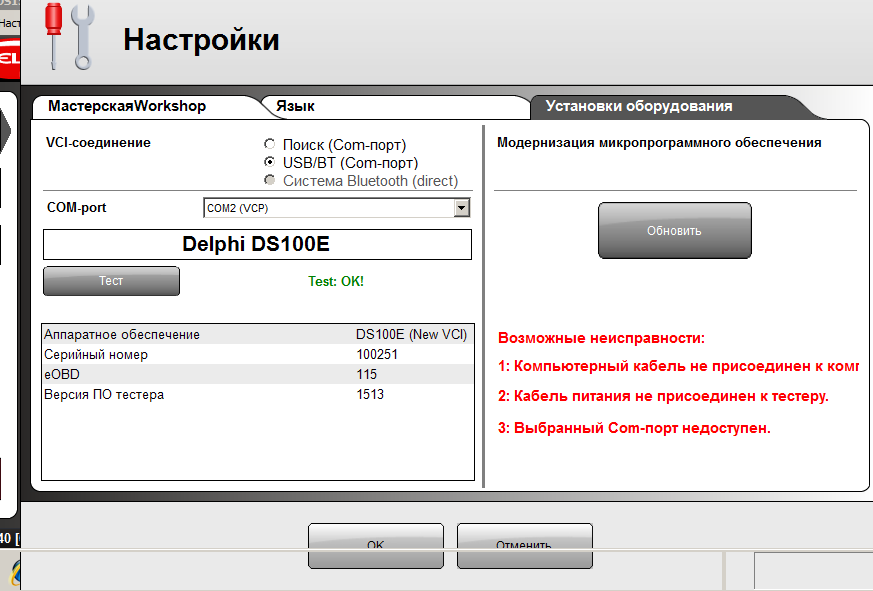Select the Система Bluetooth (direct) radio option
This screenshot has width=873, height=591.
[x=269, y=180]
